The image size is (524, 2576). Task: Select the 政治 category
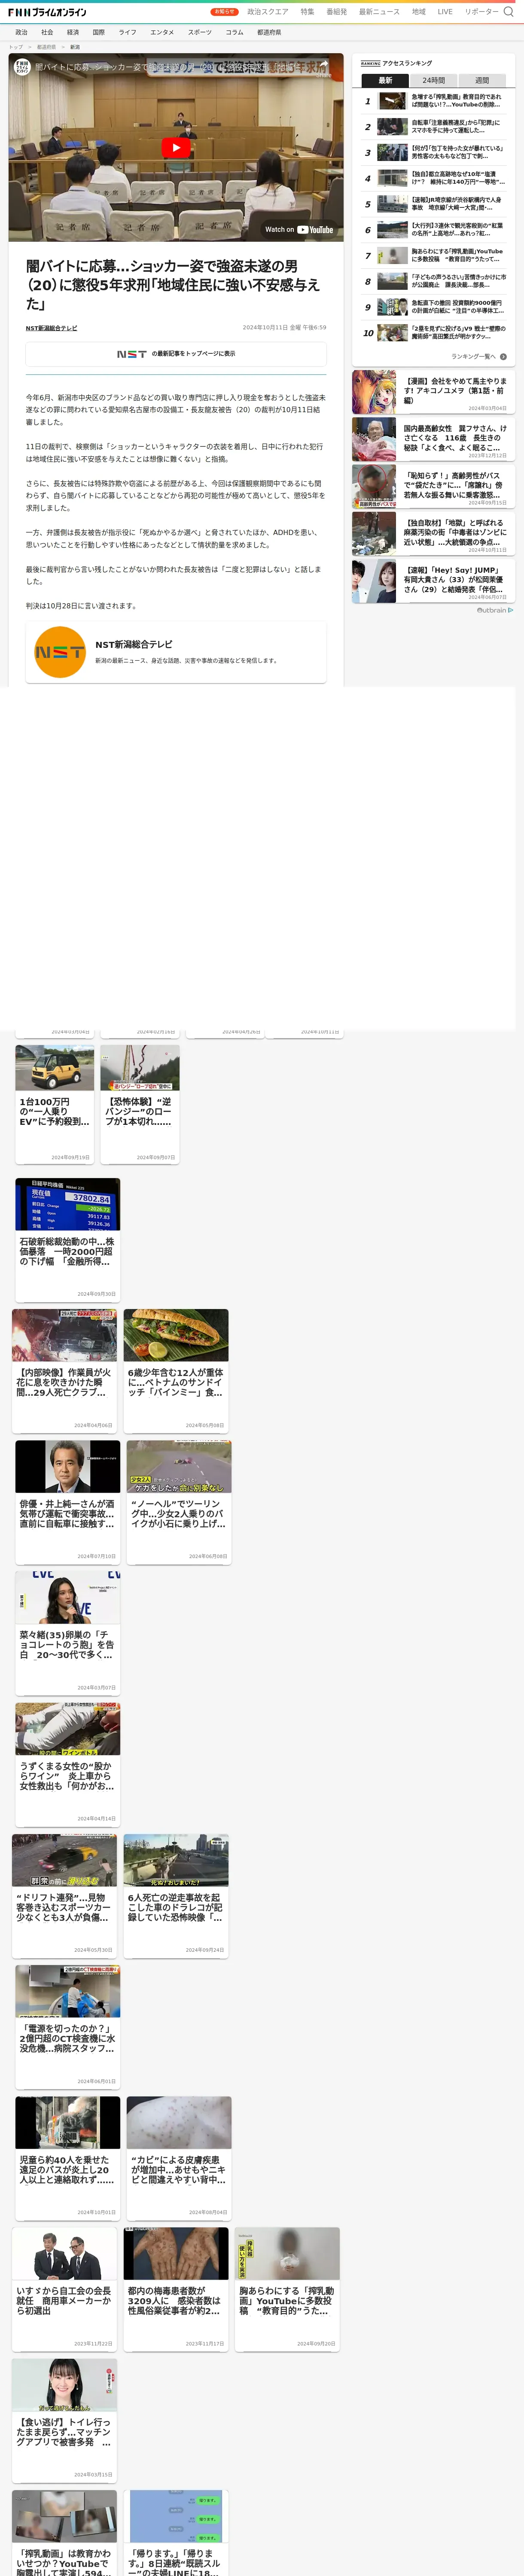point(21,32)
